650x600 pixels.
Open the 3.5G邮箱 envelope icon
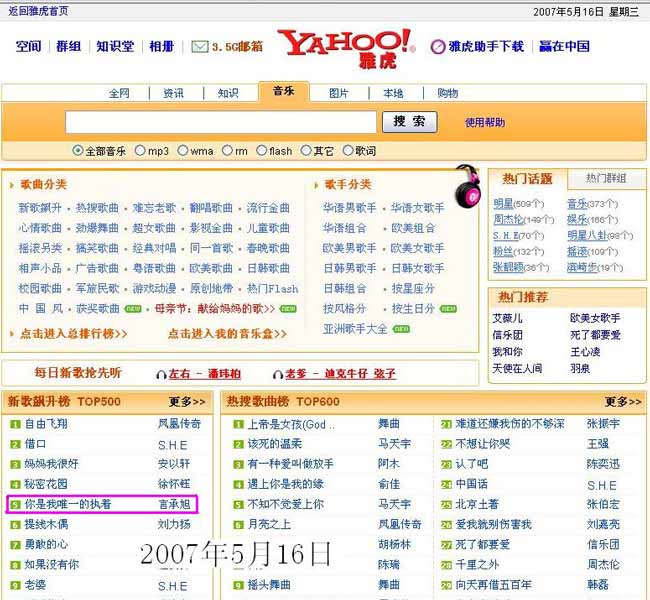tap(200, 46)
